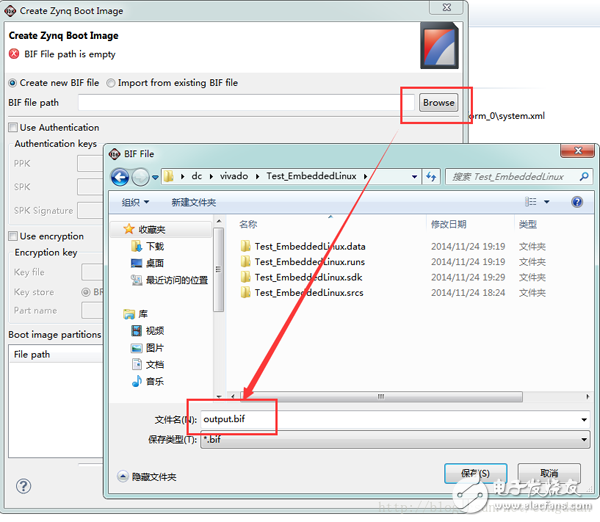Click the vivado segment in the address path
This screenshot has width=600, height=522.
click(230, 177)
